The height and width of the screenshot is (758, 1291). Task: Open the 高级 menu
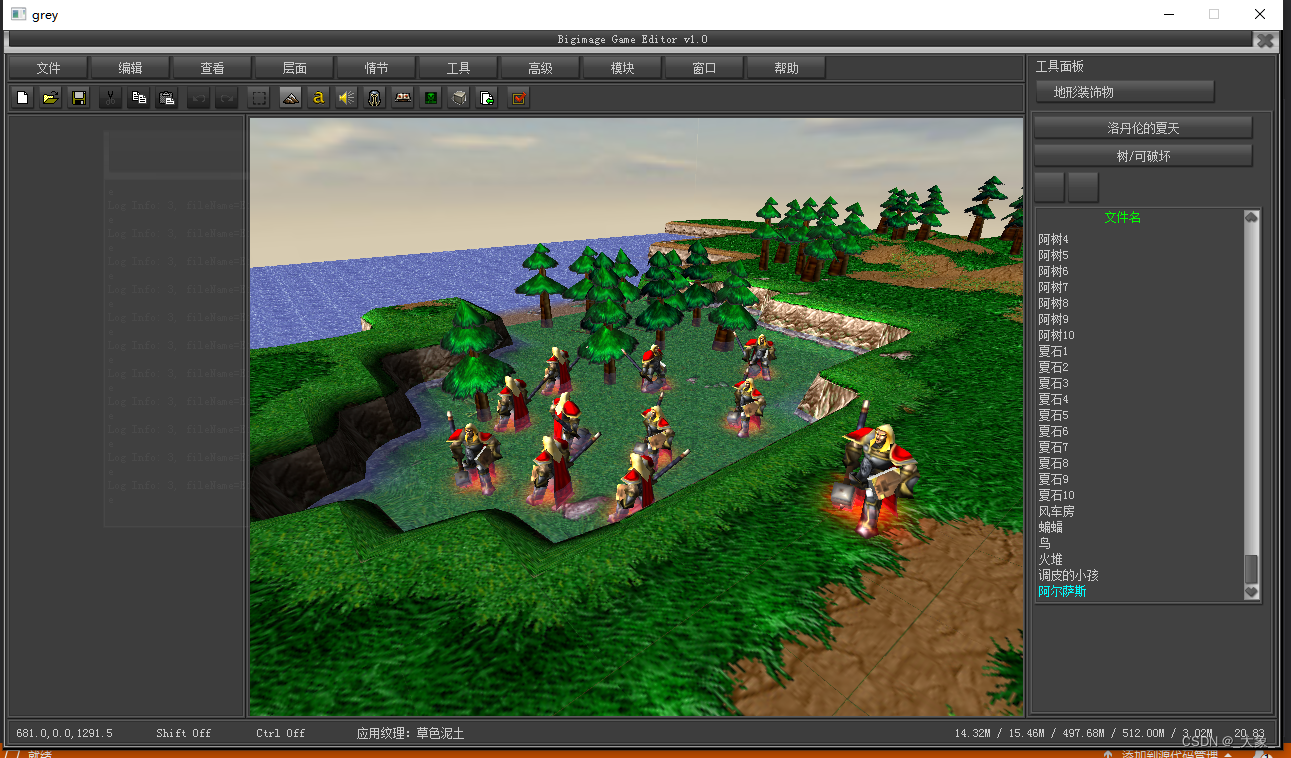[x=540, y=68]
